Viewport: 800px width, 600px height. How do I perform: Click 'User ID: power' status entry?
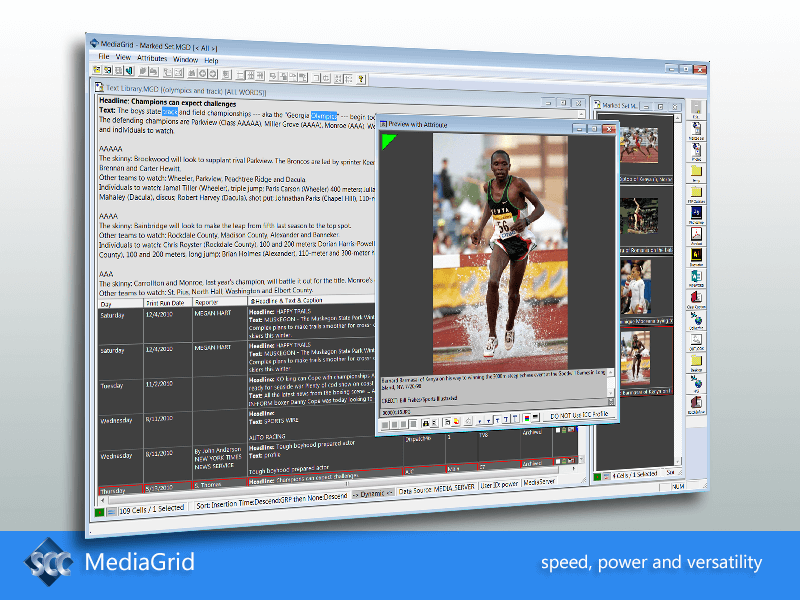point(499,485)
